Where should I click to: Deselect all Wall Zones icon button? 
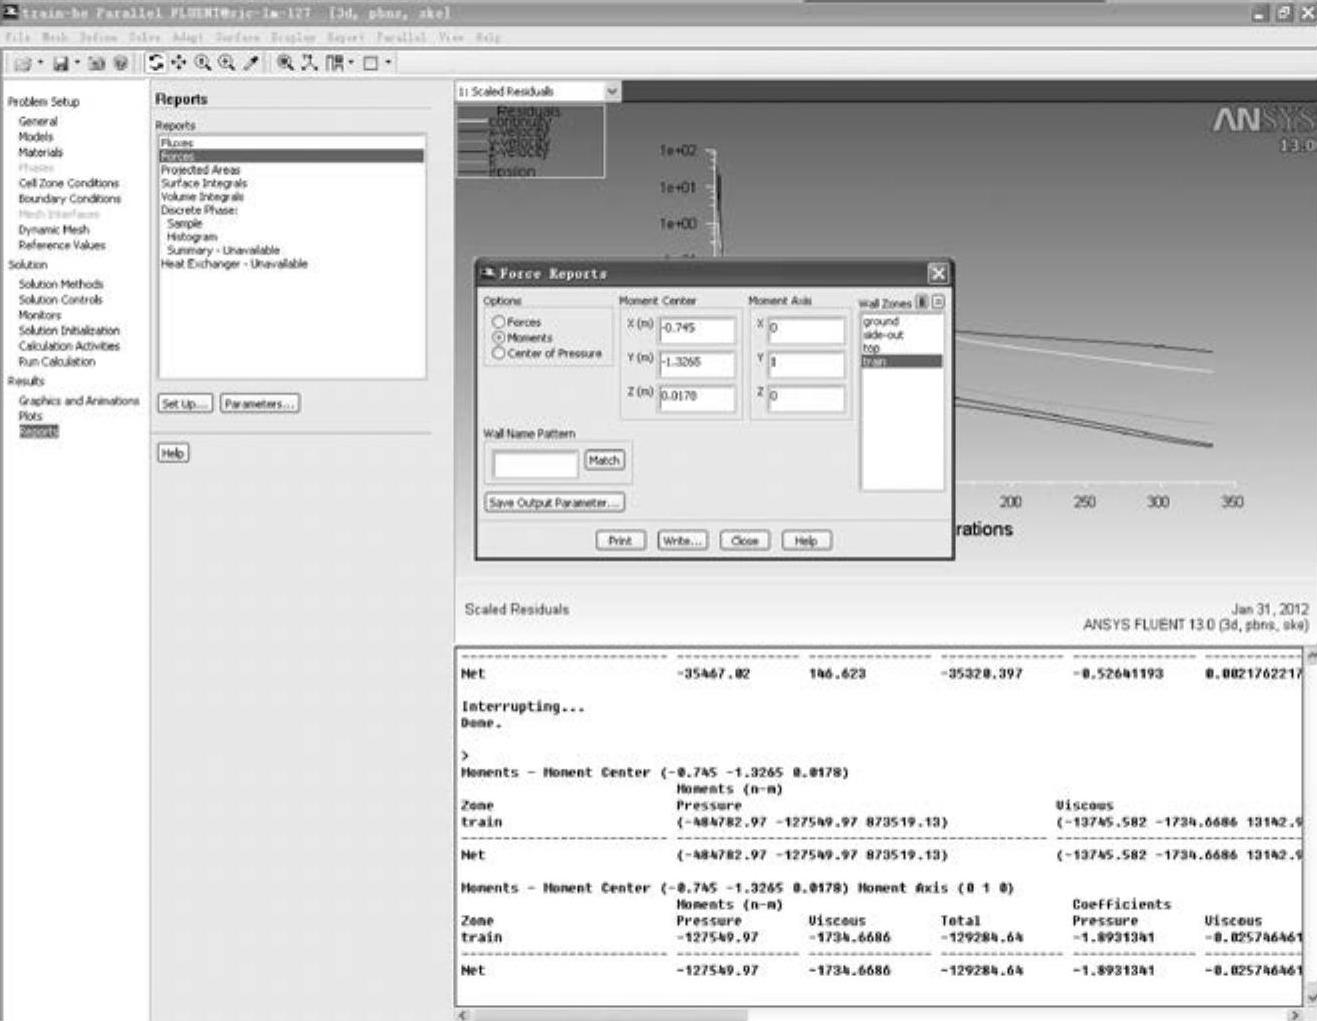tap(937, 302)
